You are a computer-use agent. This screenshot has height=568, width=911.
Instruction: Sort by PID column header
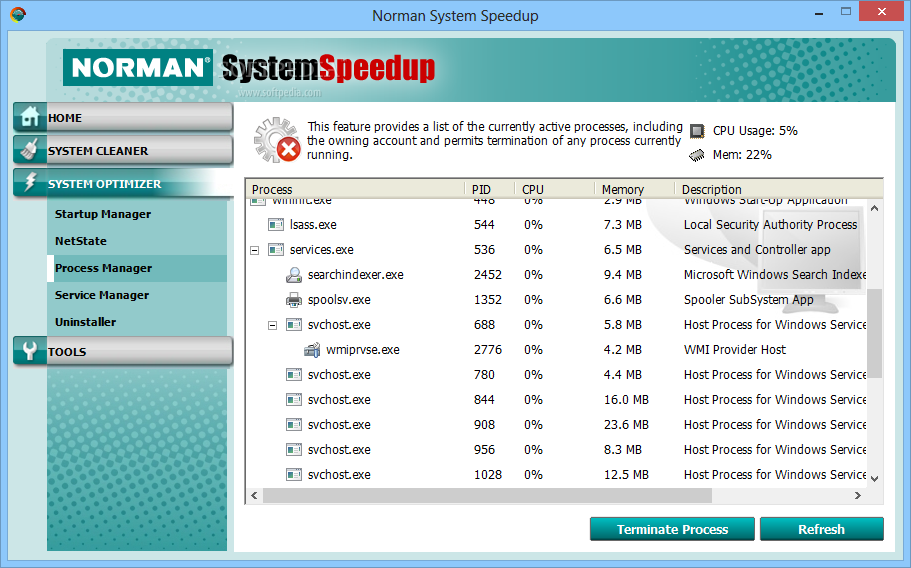[x=489, y=189]
